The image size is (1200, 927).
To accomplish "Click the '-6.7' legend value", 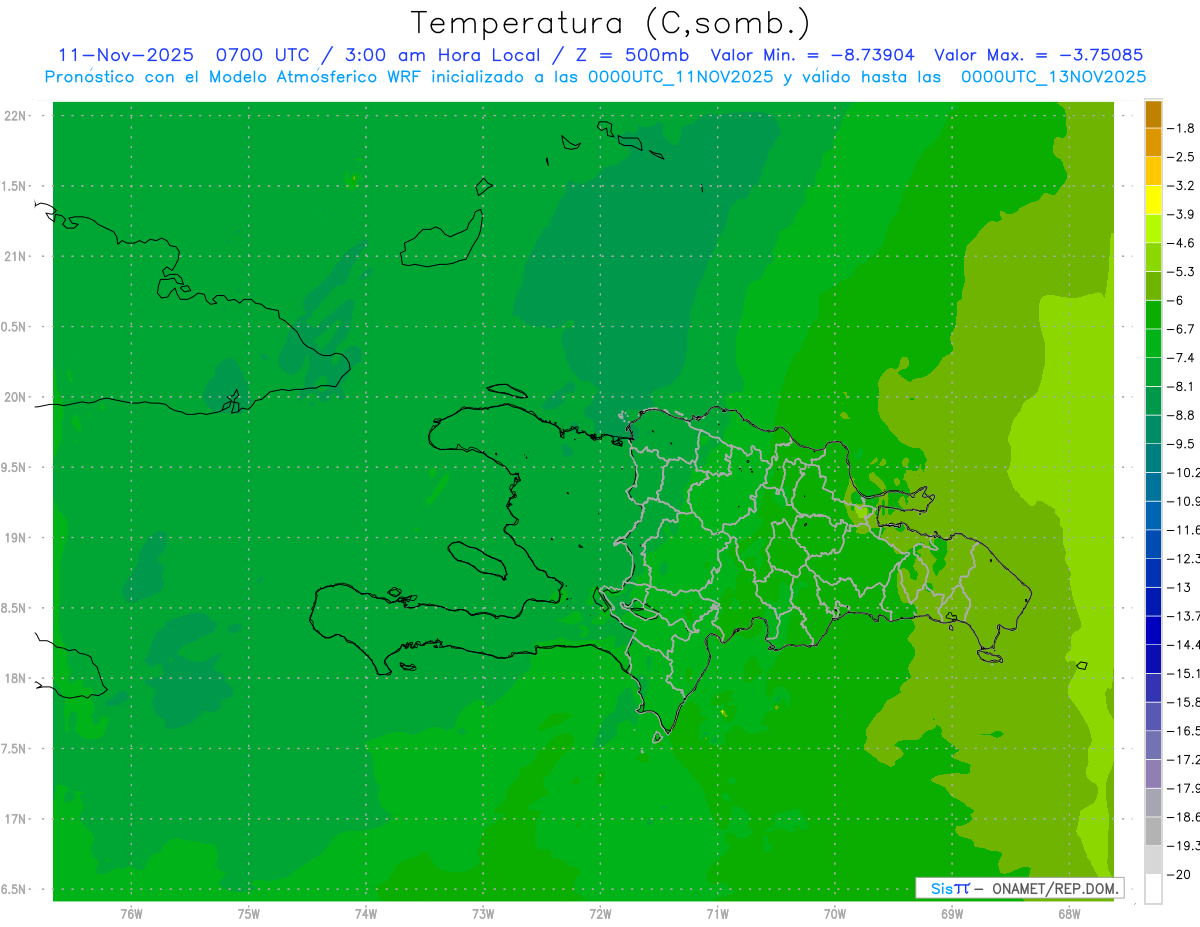I will pos(1181,329).
